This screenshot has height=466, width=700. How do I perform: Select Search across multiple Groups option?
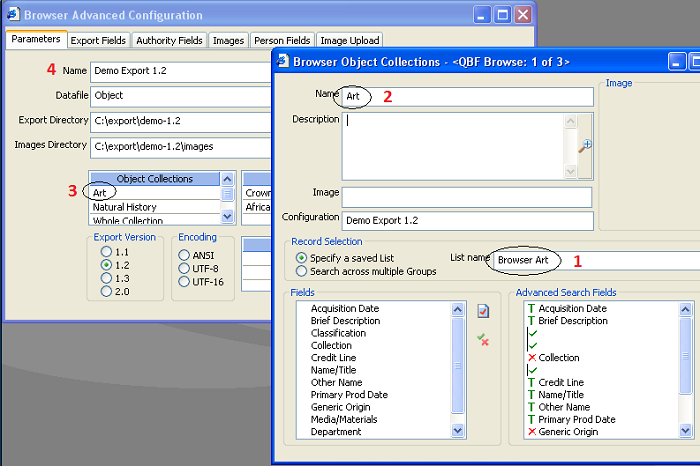(x=301, y=271)
